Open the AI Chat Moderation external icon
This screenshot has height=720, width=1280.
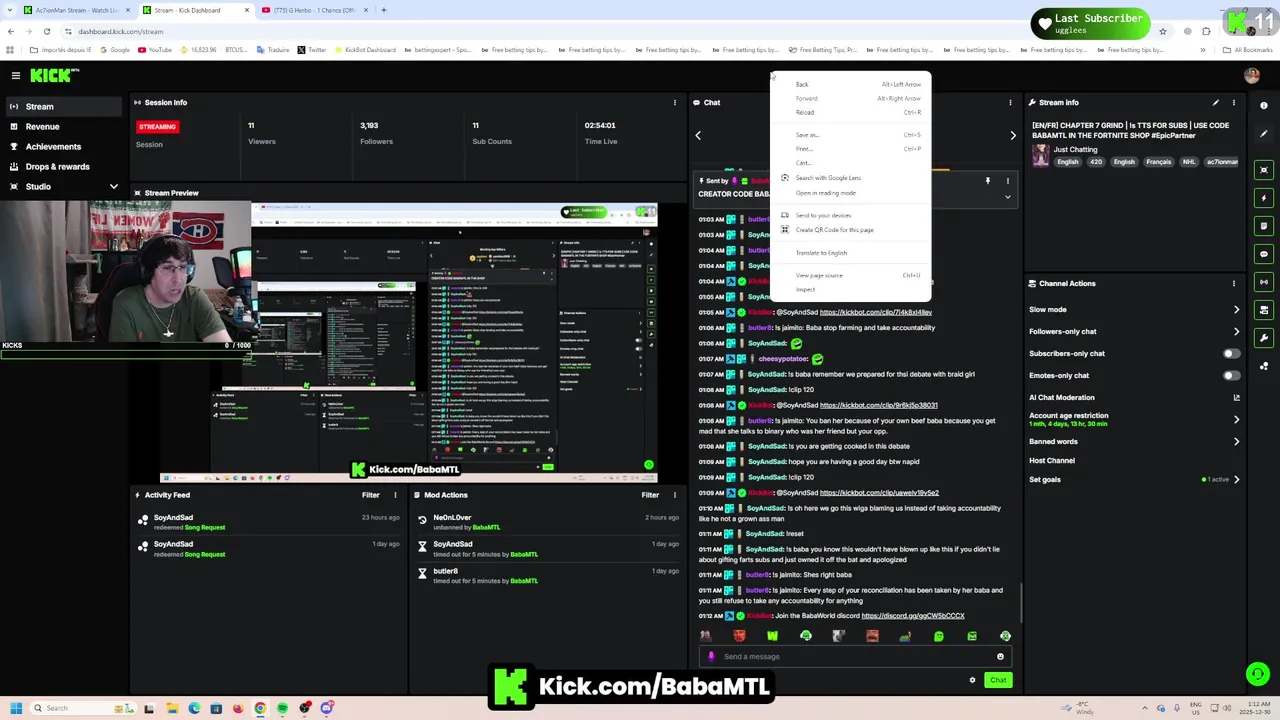pyautogui.click(x=1236, y=397)
